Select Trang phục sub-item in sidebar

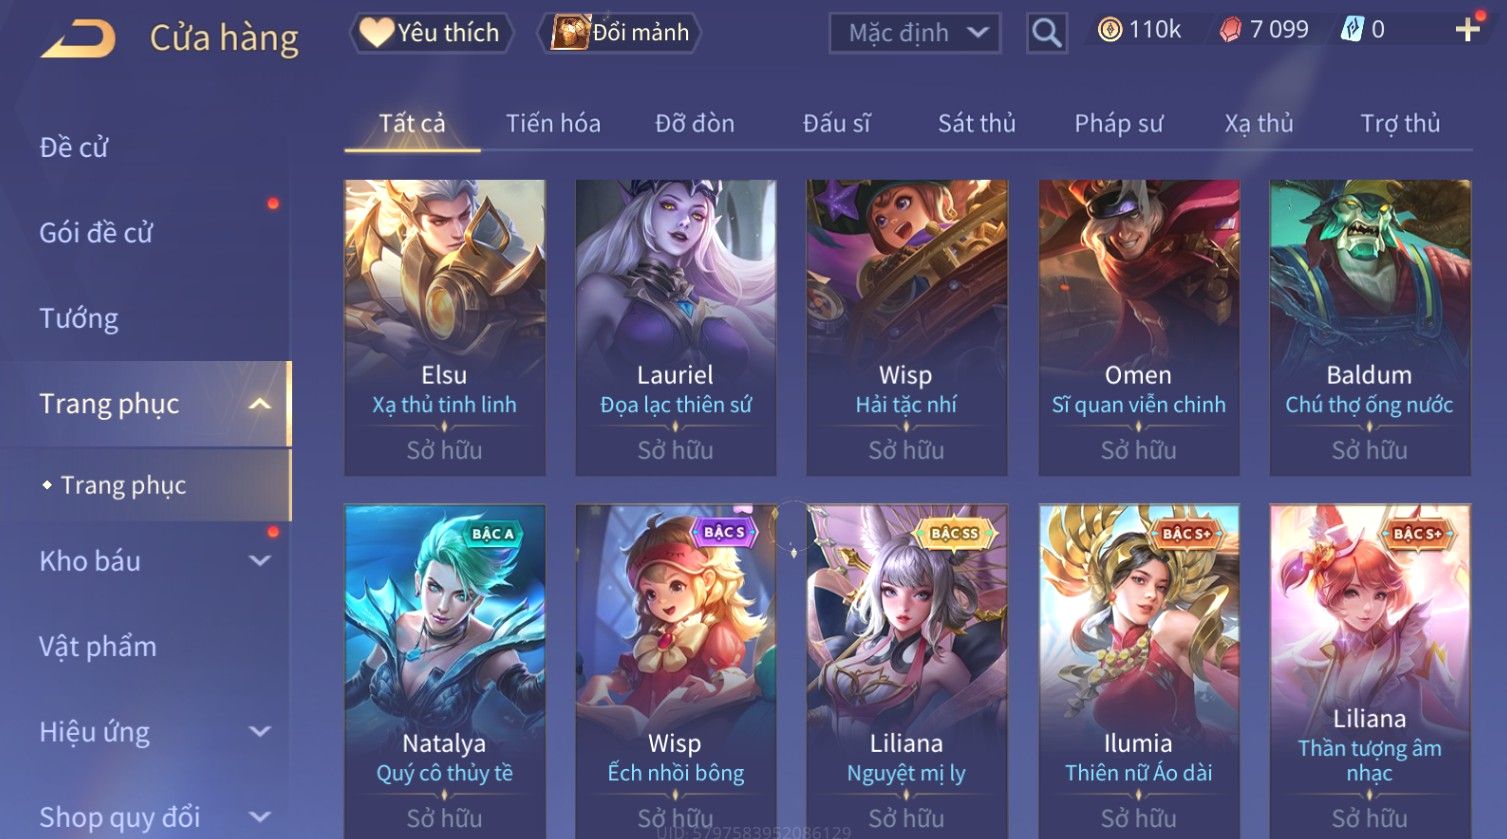pyautogui.click(x=123, y=485)
